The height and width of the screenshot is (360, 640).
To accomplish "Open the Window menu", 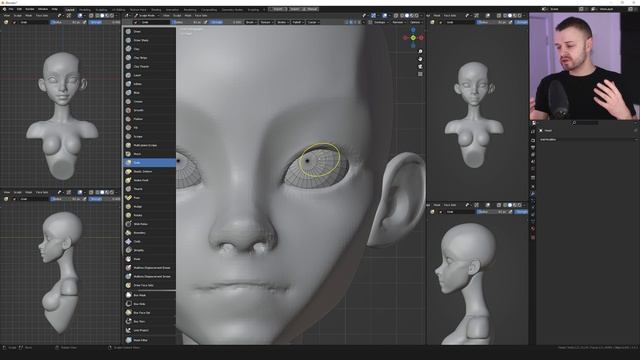I will (43, 9).
